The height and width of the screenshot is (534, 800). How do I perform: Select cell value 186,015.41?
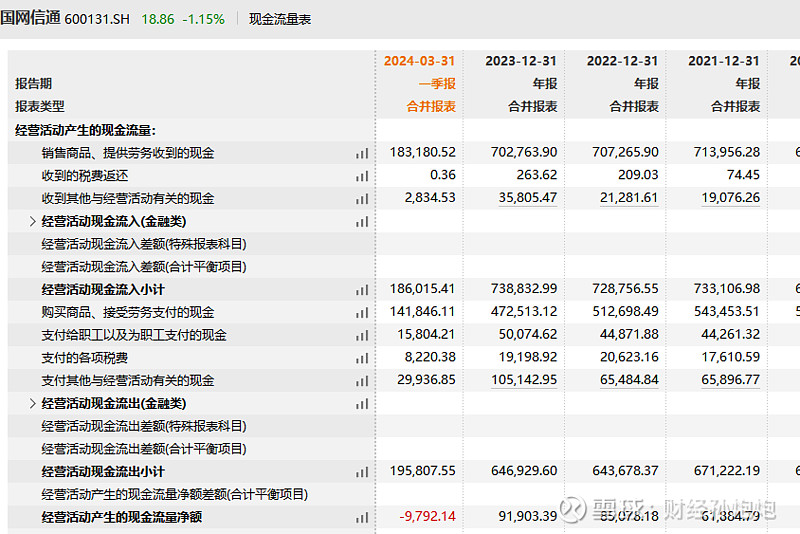coord(422,289)
